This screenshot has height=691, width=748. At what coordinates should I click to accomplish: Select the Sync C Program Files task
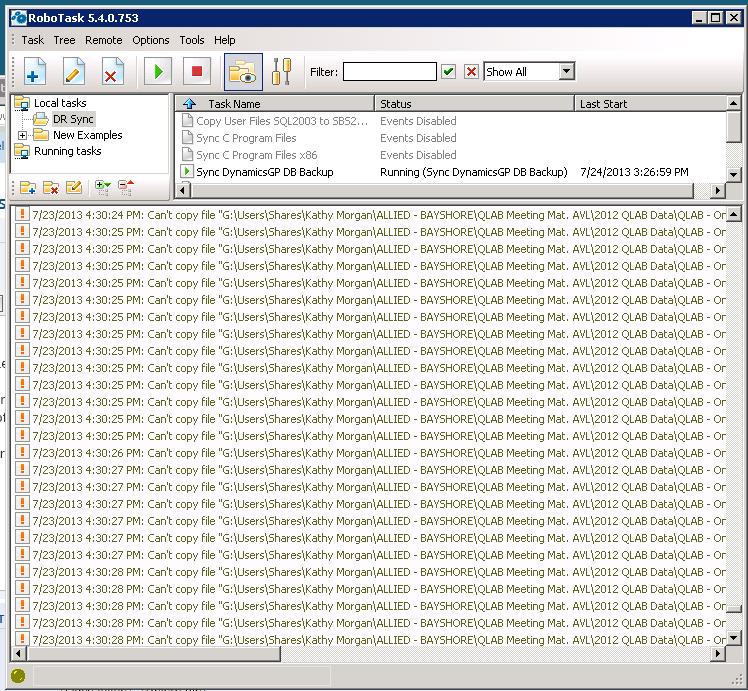pyautogui.click(x=246, y=138)
